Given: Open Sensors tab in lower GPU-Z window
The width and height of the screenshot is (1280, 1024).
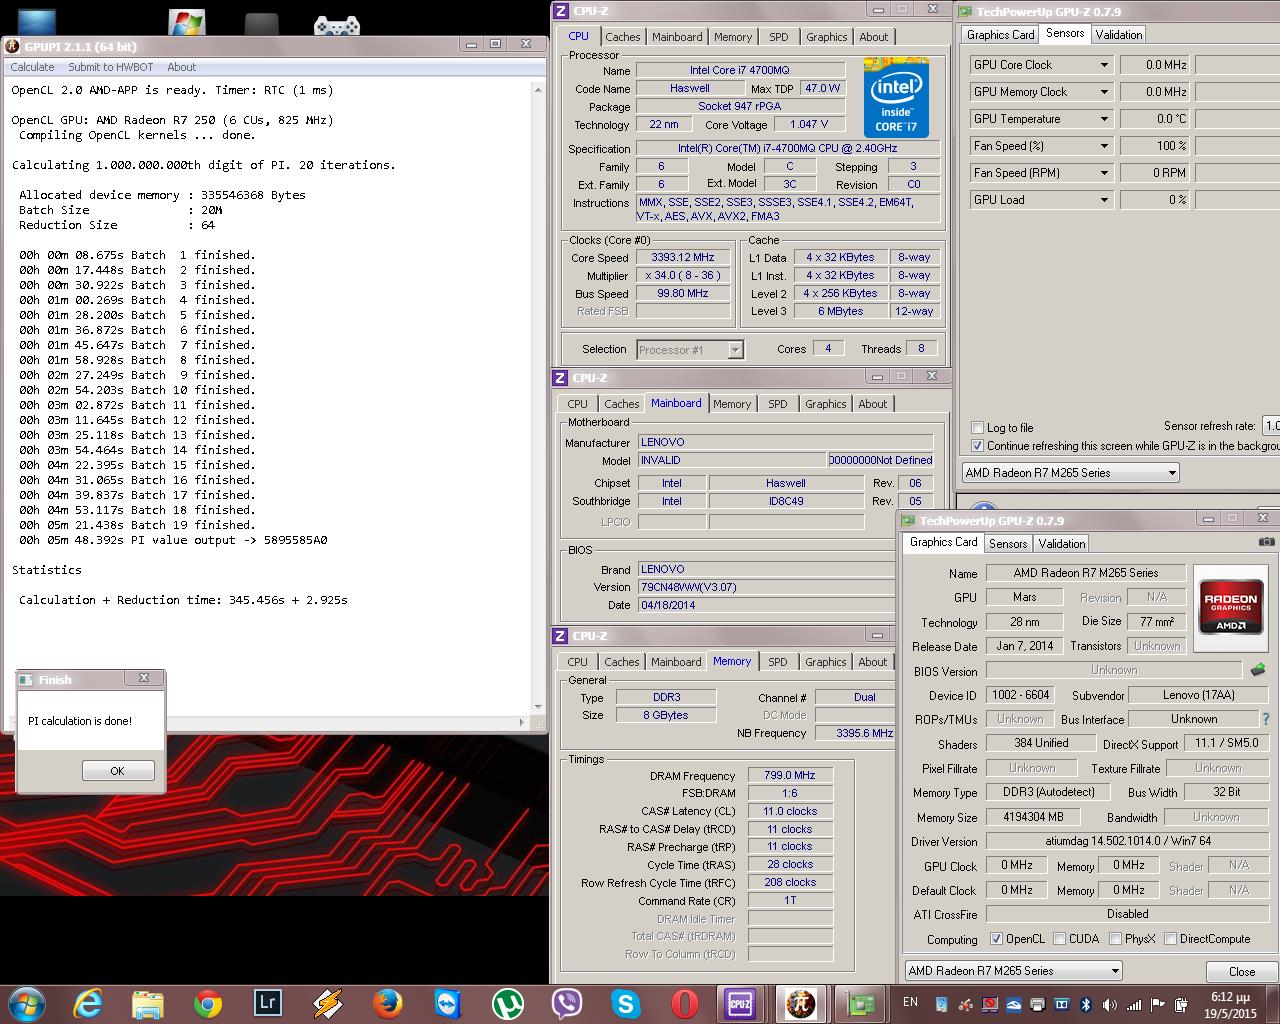Looking at the screenshot, I should point(1008,544).
